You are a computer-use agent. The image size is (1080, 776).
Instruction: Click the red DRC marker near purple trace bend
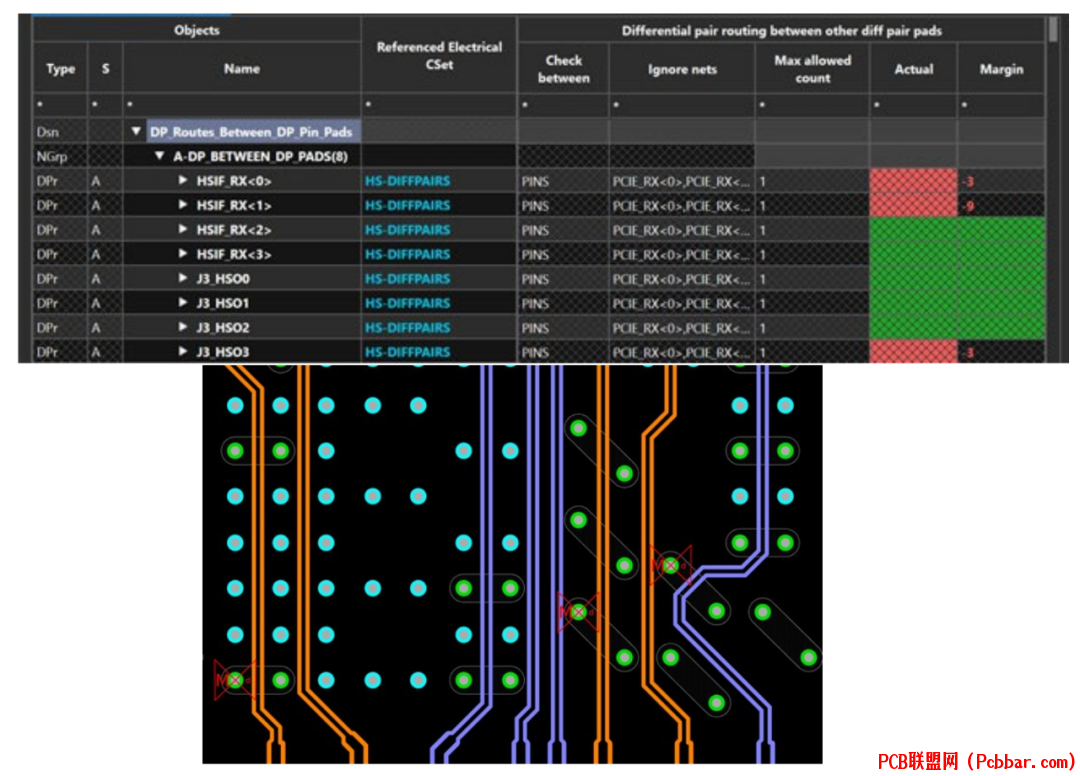(670, 565)
